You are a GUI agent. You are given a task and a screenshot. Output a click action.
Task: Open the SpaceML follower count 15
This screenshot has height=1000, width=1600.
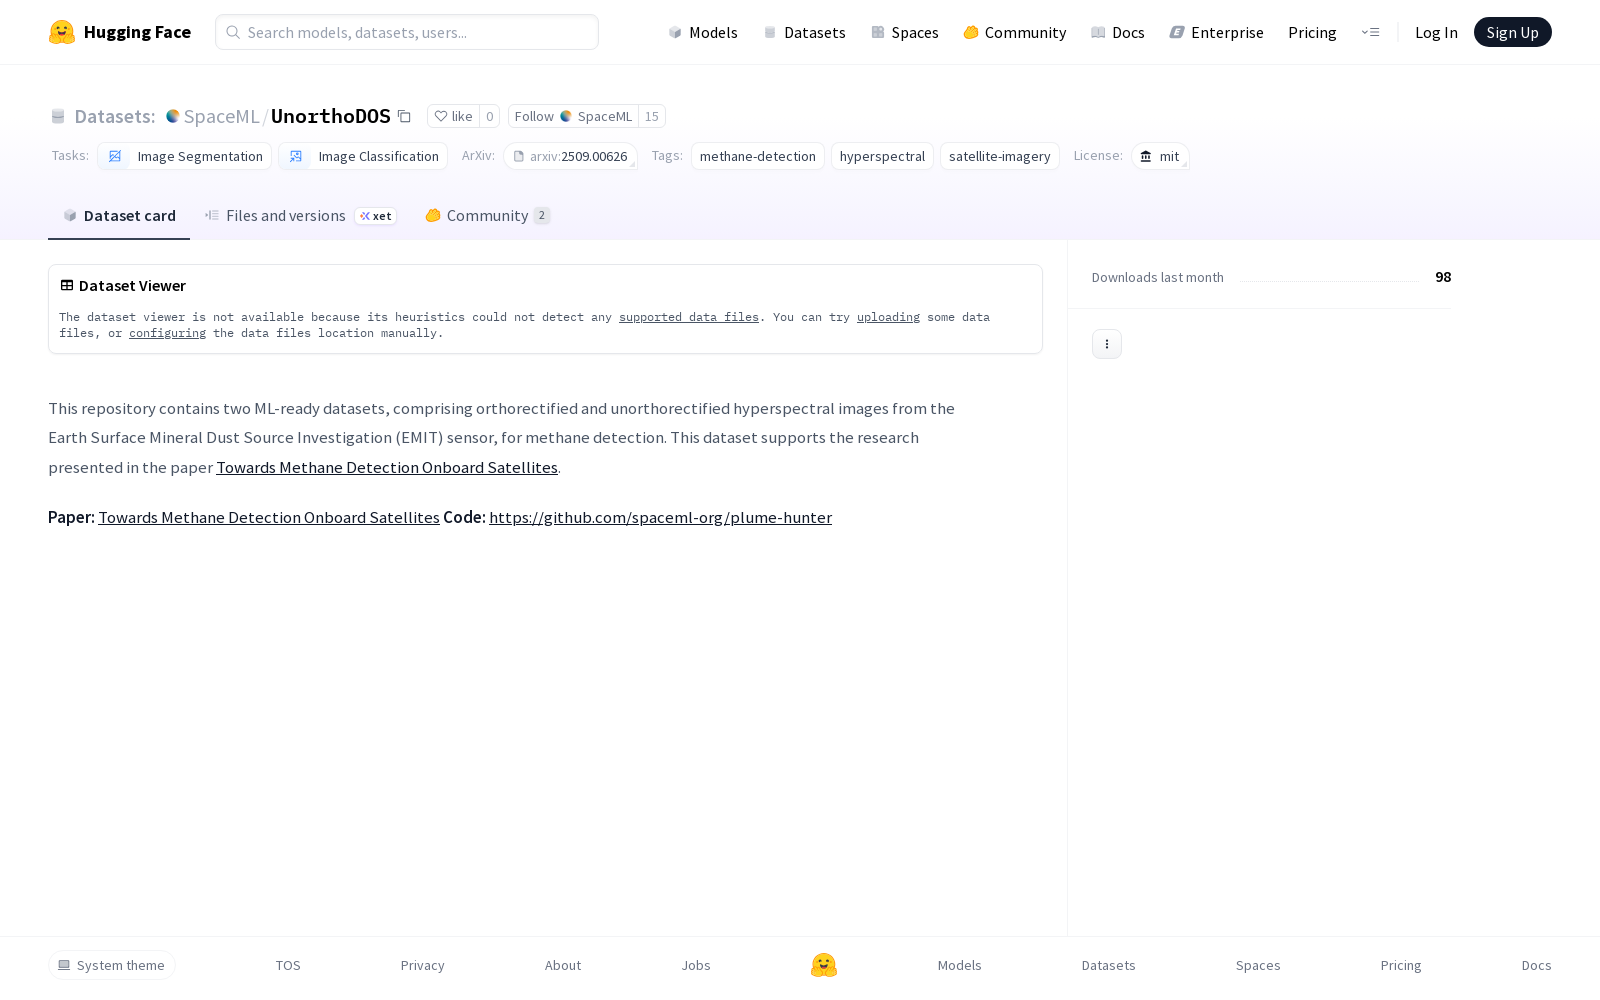click(652, 116)
